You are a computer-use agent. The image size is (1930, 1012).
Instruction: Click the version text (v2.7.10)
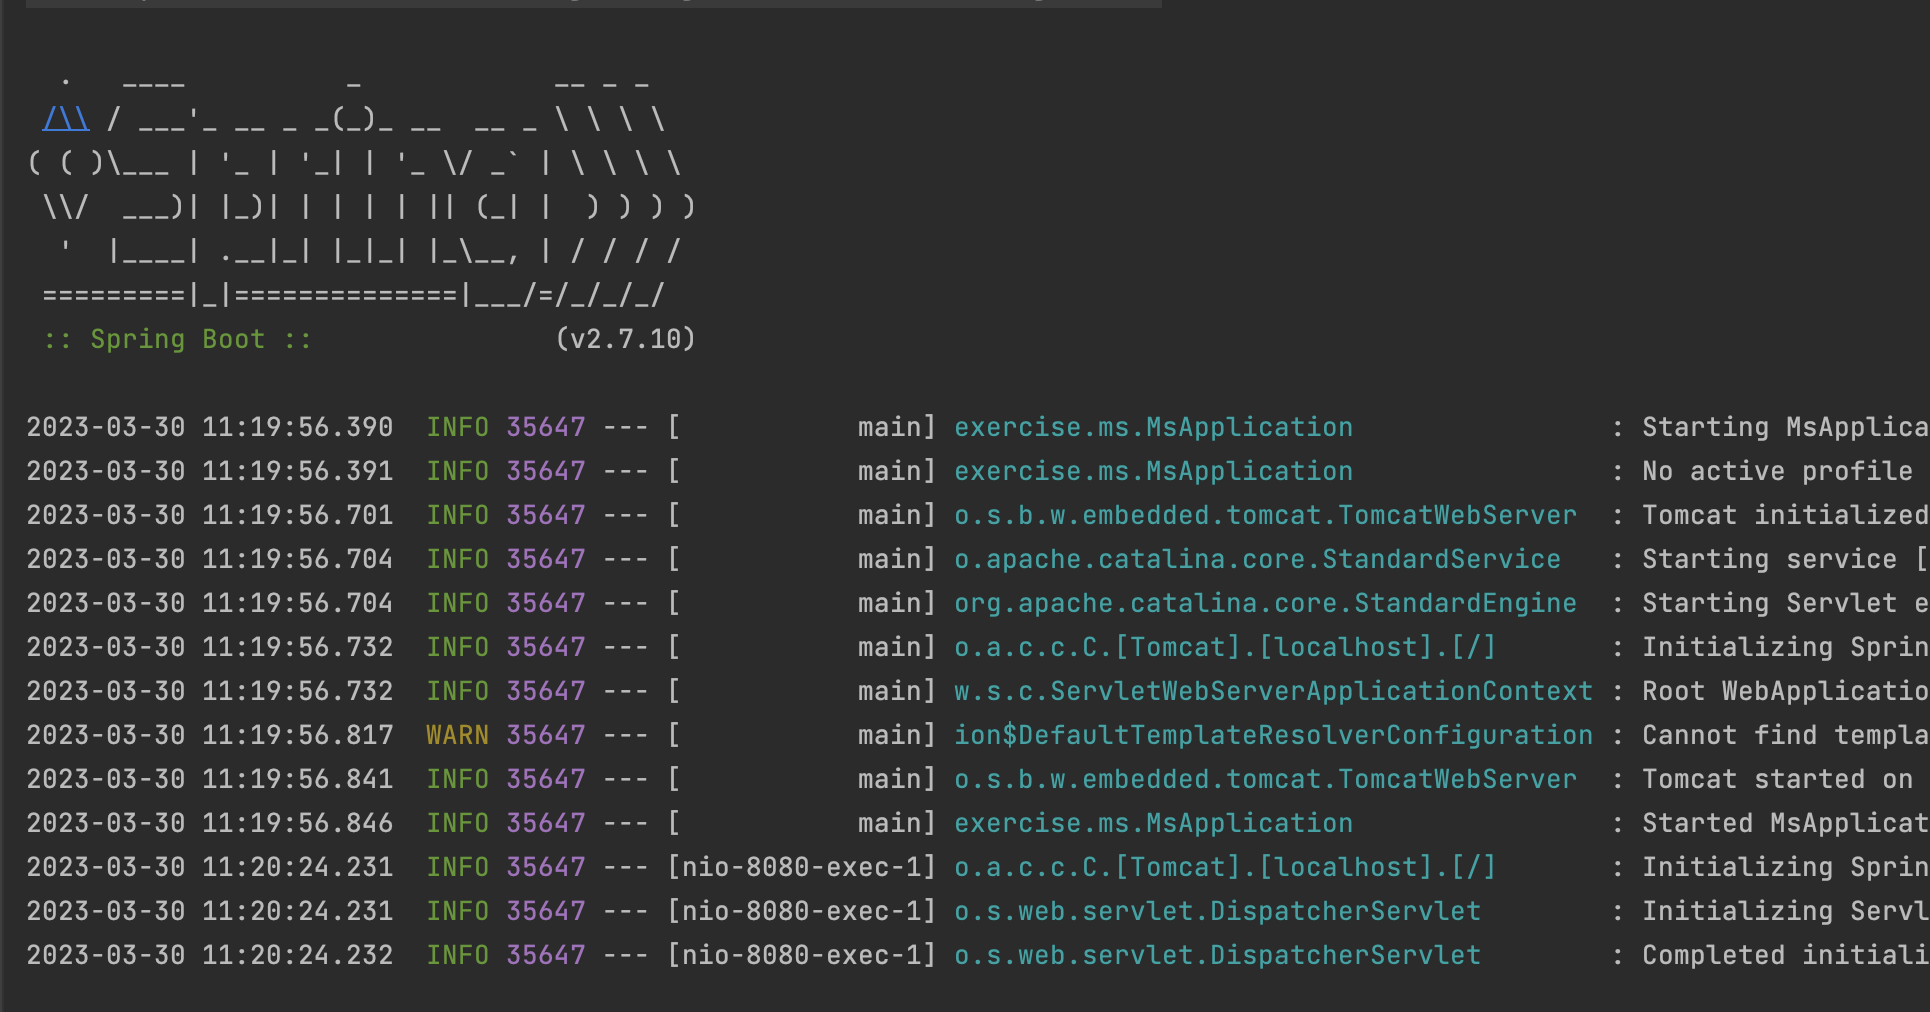(x=625, y=339)
